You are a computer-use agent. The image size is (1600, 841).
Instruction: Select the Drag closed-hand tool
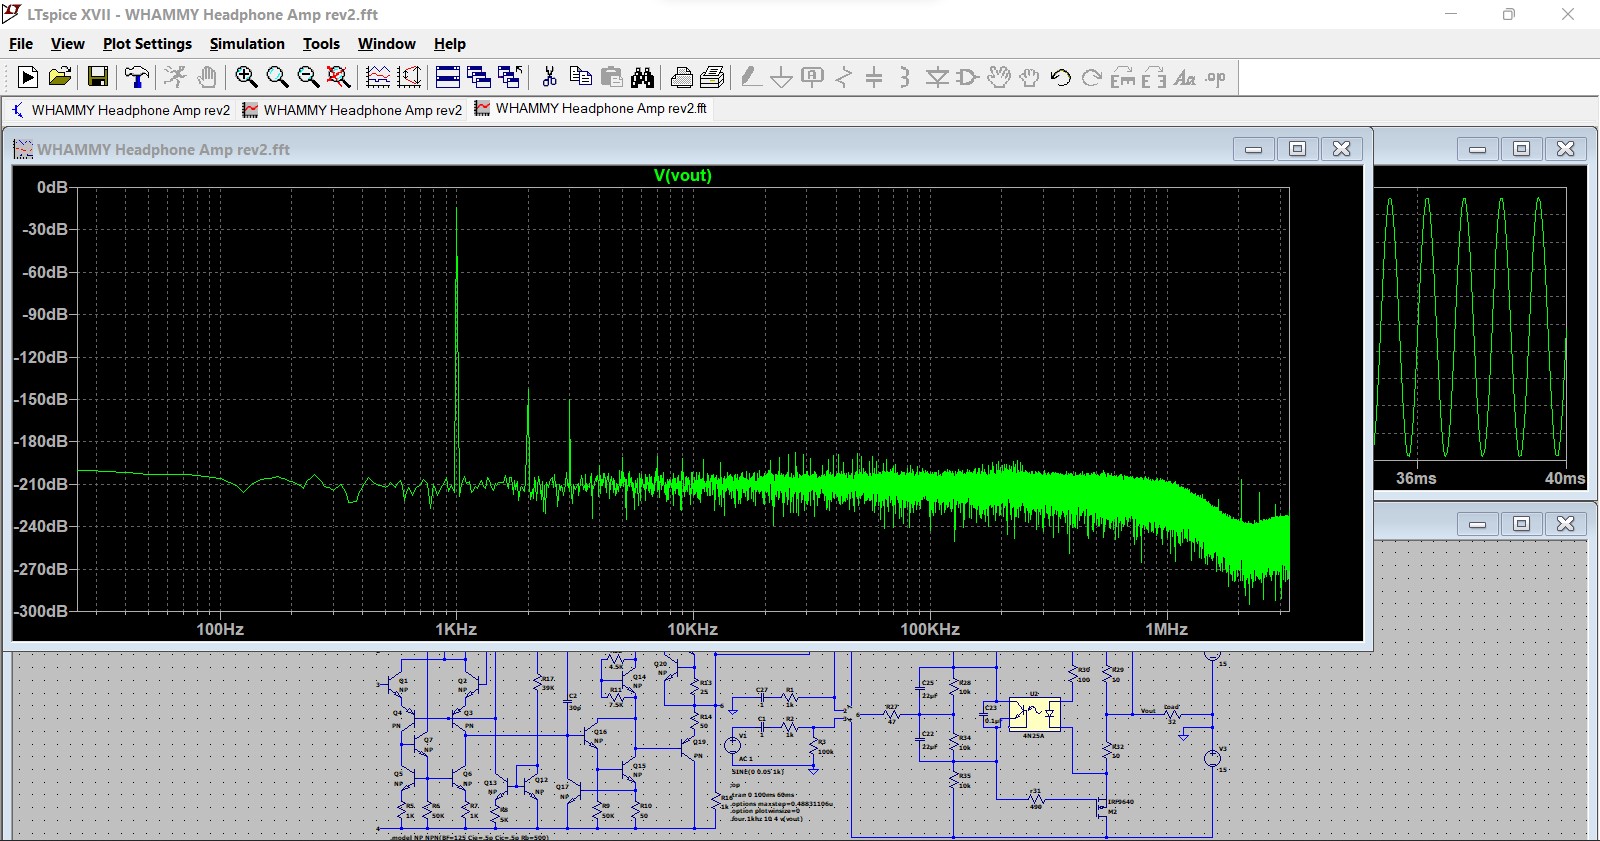click(x=1029, y=77)
